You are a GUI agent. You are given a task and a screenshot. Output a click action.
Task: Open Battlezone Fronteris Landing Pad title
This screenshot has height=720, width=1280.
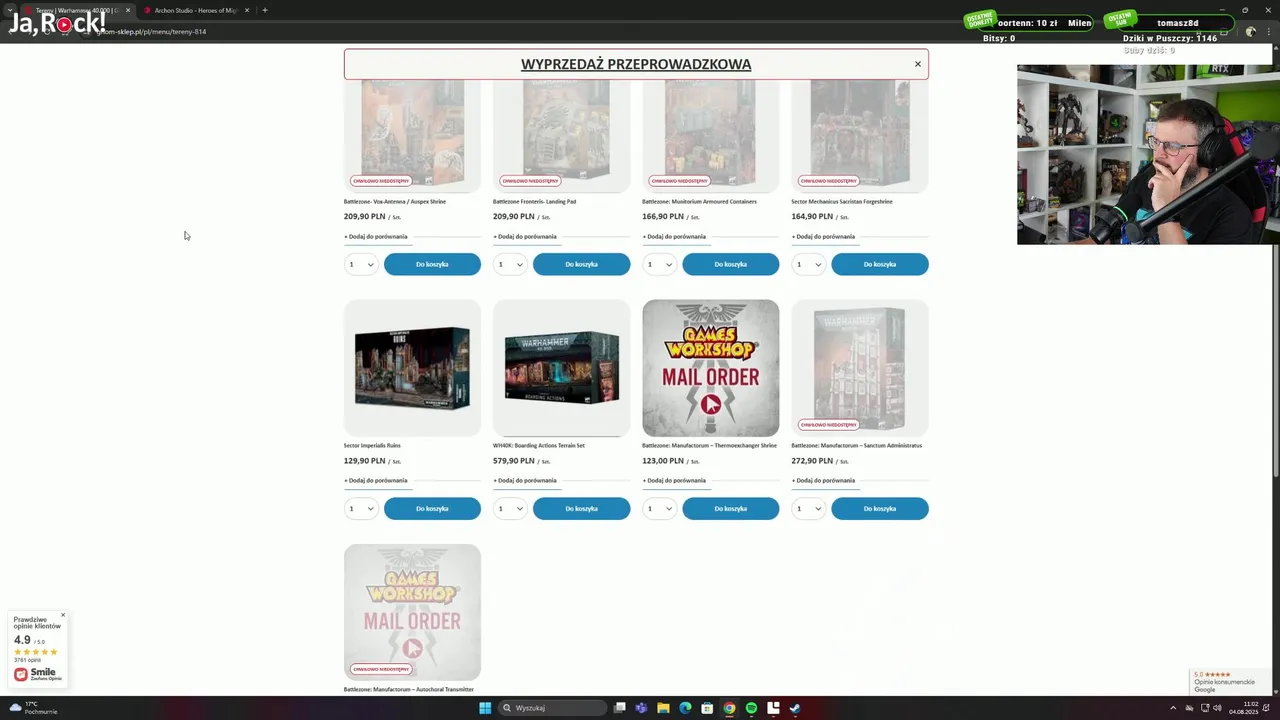point(534,201)
